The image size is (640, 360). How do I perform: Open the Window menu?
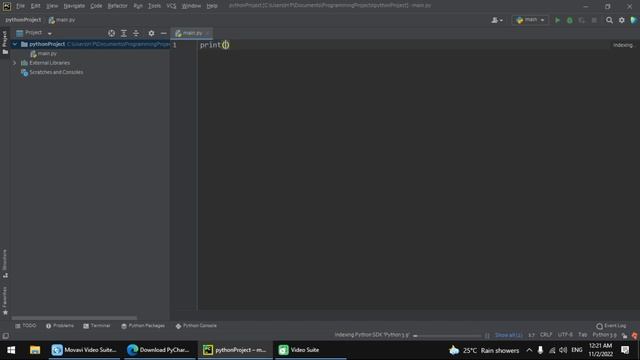tap(191, 6)
